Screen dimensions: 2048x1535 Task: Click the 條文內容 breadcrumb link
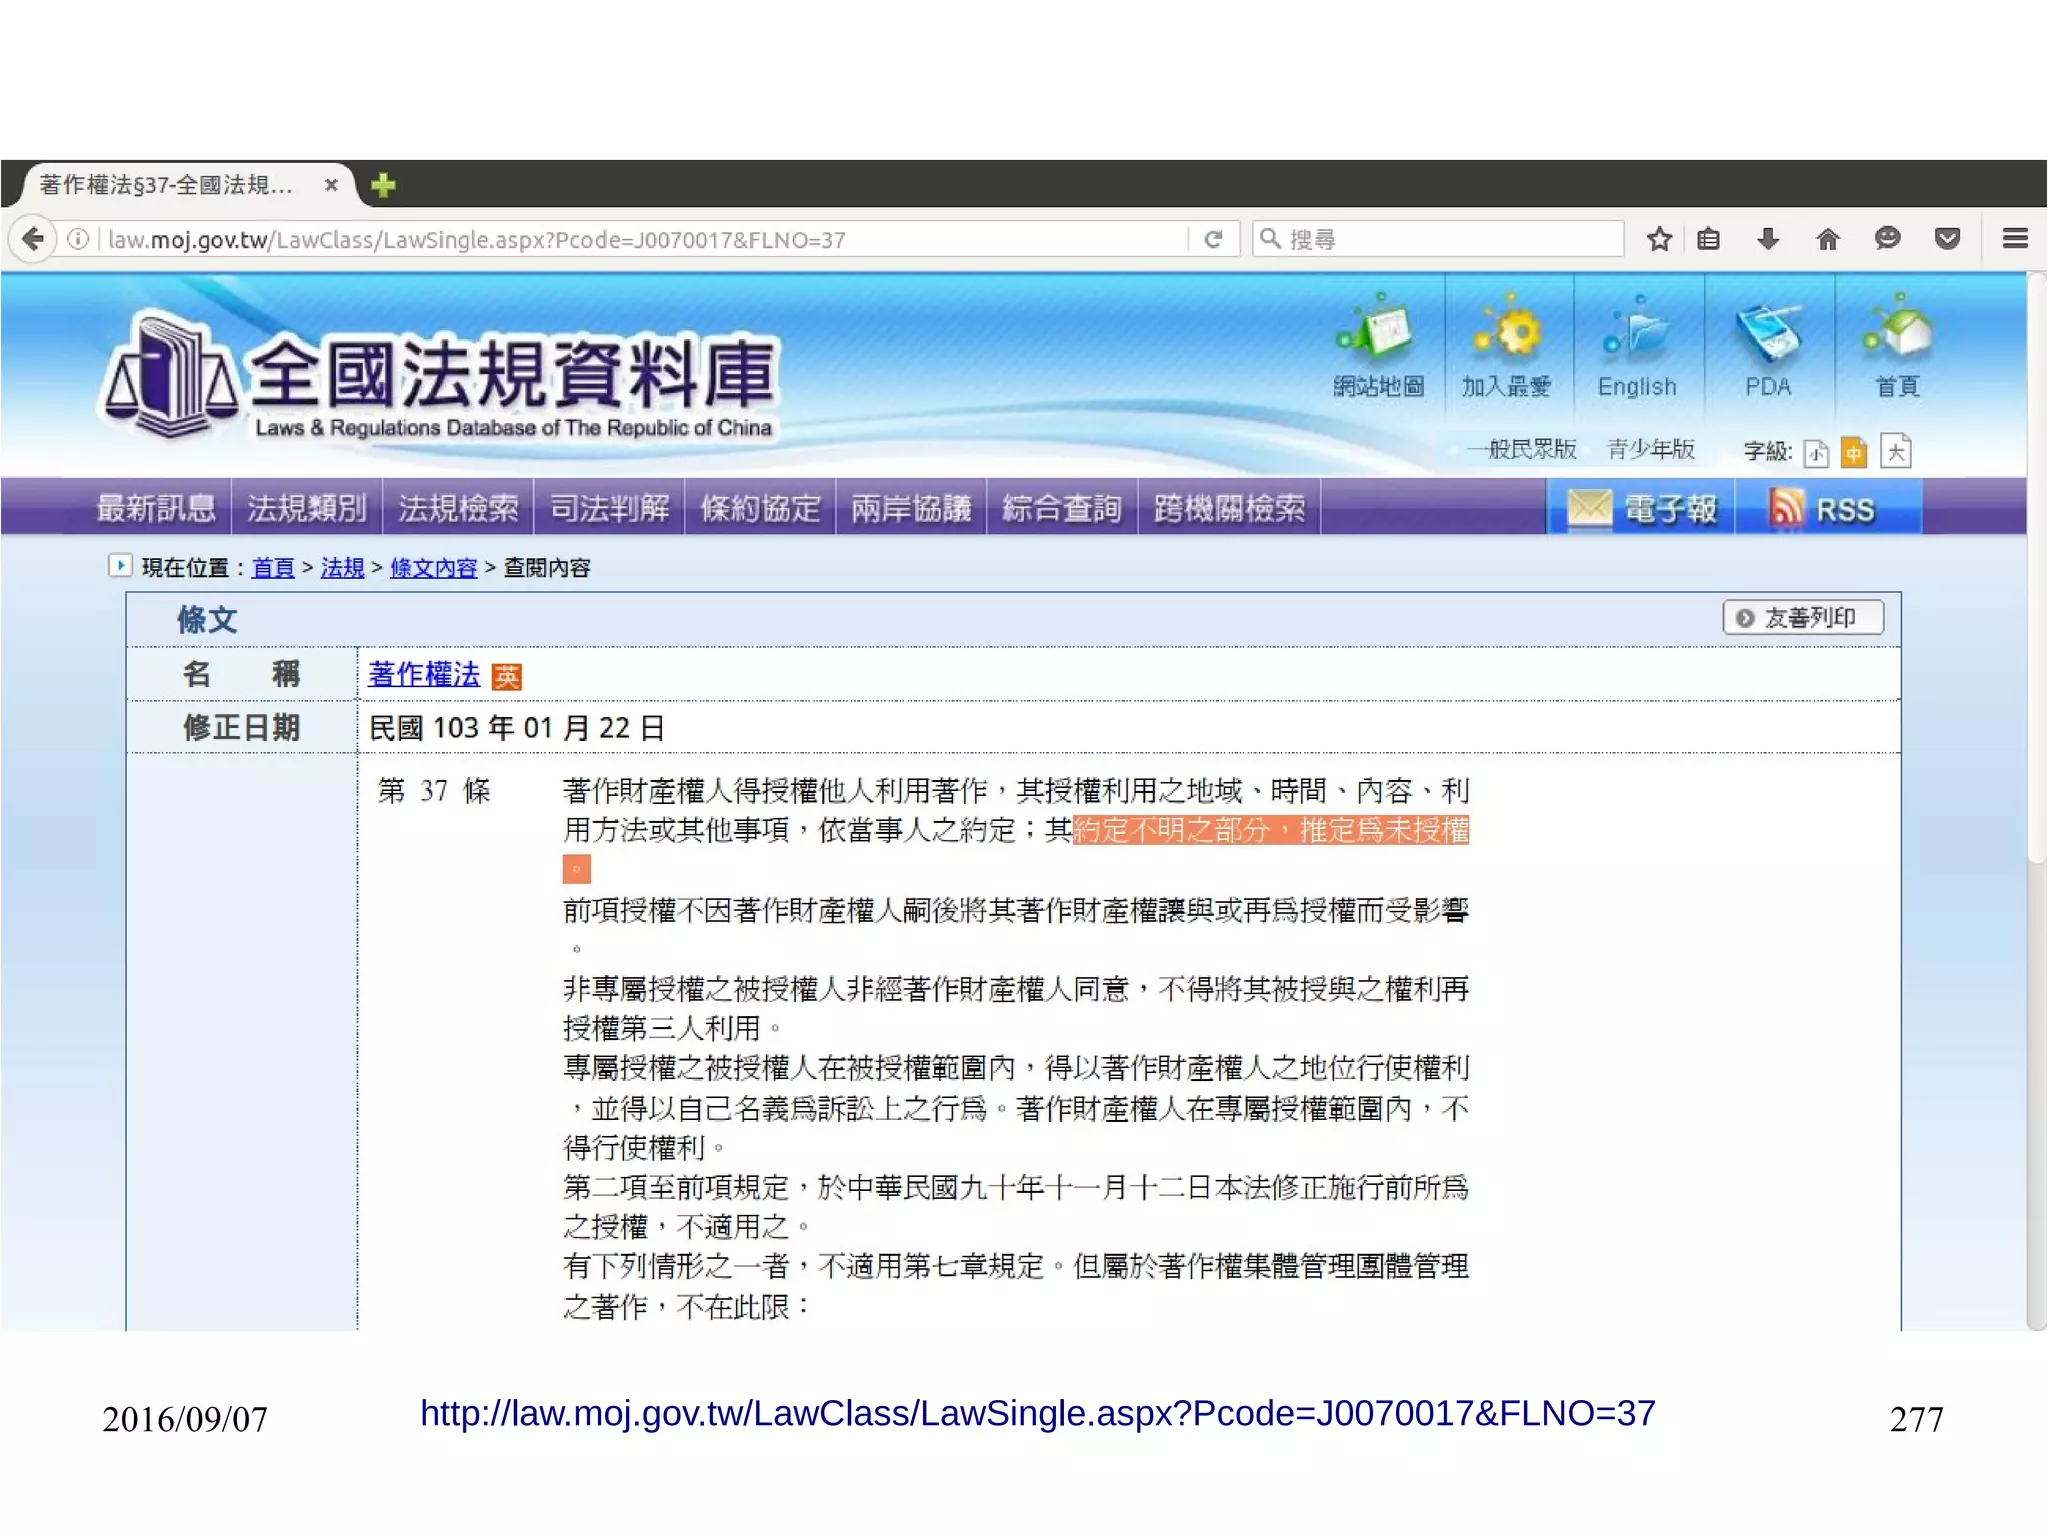(x=433, y=568)
